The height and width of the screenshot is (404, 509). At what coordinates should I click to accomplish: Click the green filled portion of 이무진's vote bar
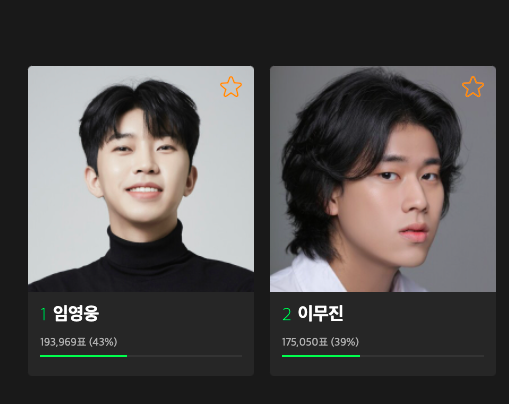pyautogui.click(x=321, y=356)
